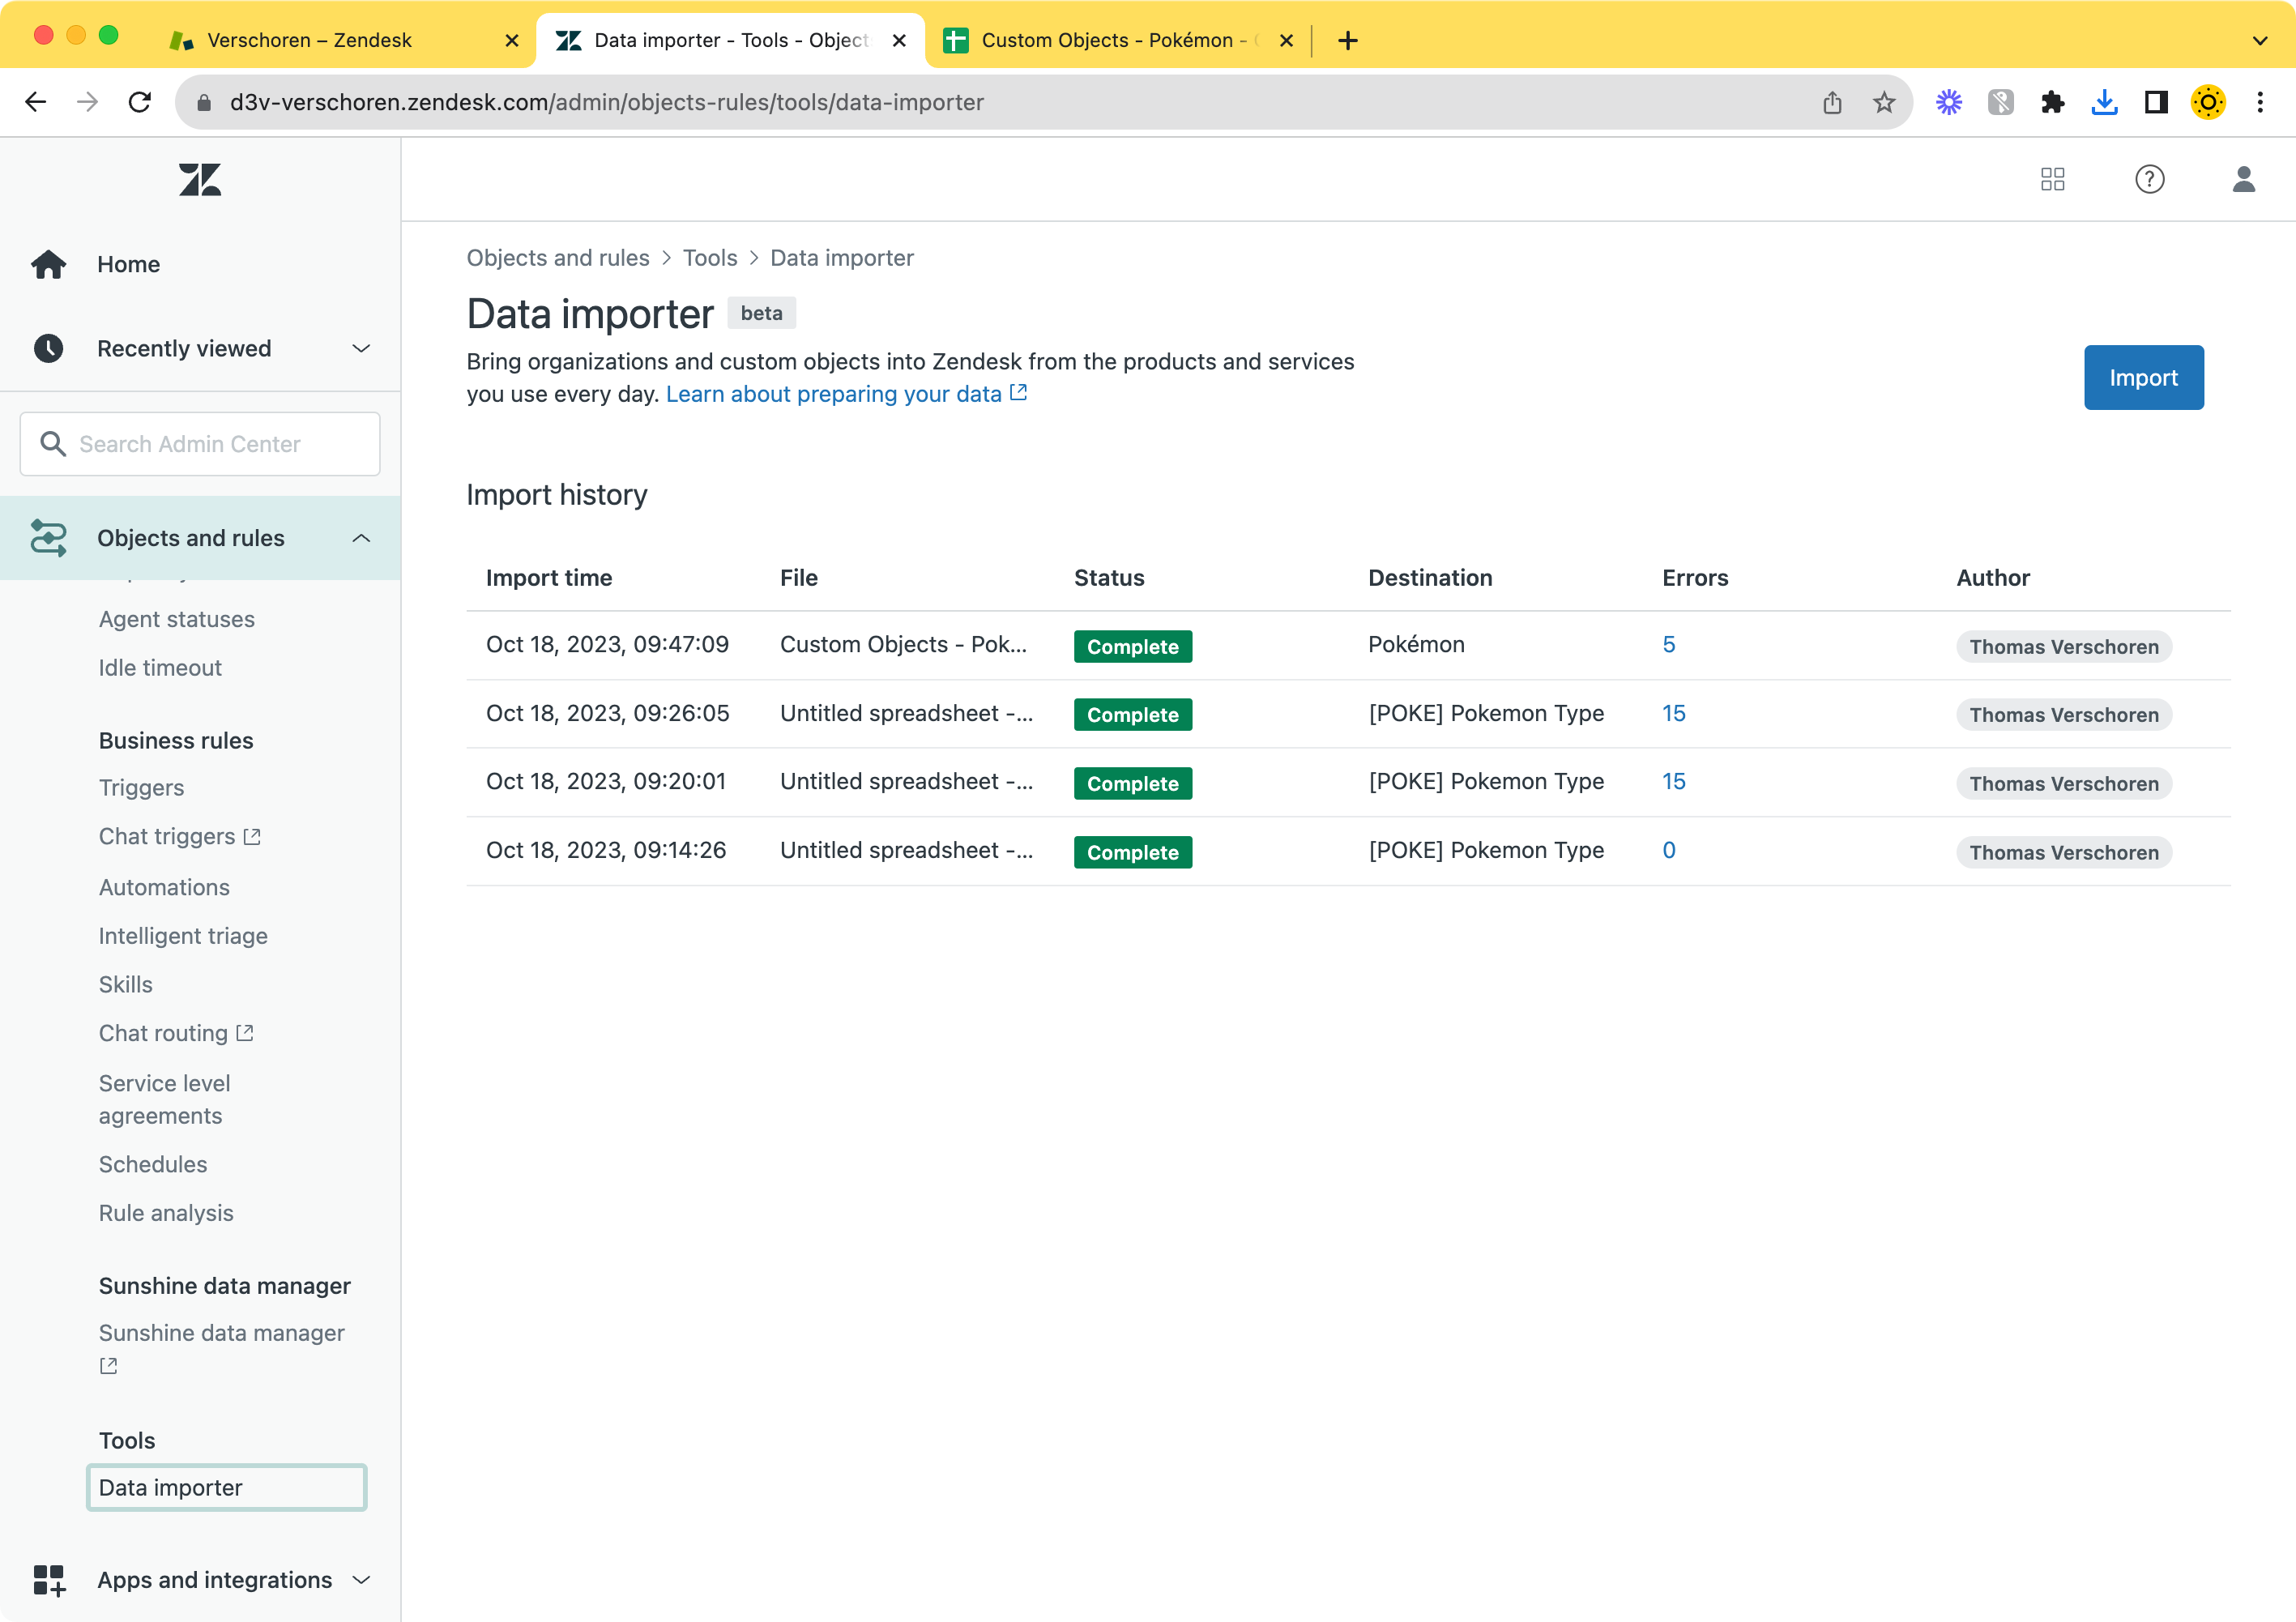Expand the Recently viewed section
Image resolution: width=2296 pixels, height=1622 pixels.
tap(361, 348)
